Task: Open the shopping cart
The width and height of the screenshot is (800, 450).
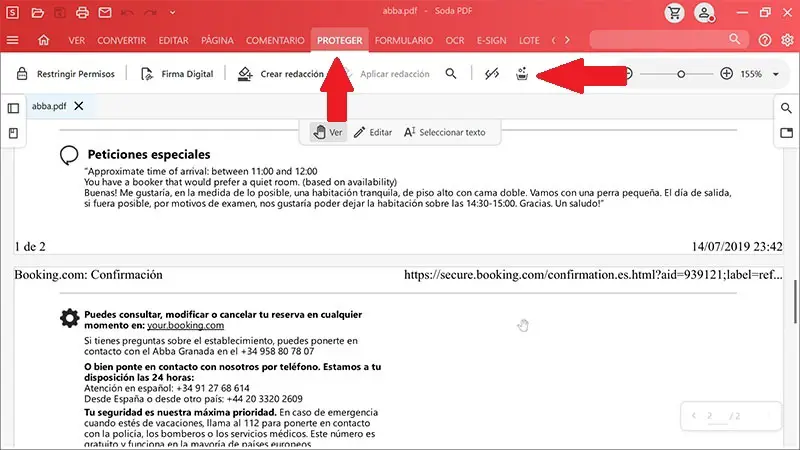Action: point(674,13)
